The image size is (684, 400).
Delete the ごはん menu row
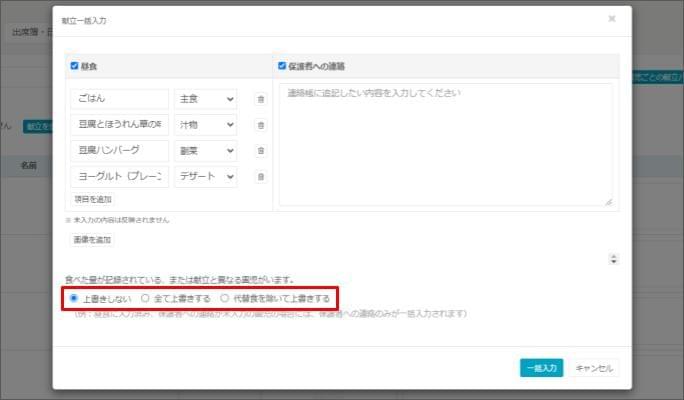(x=261, y=99)
